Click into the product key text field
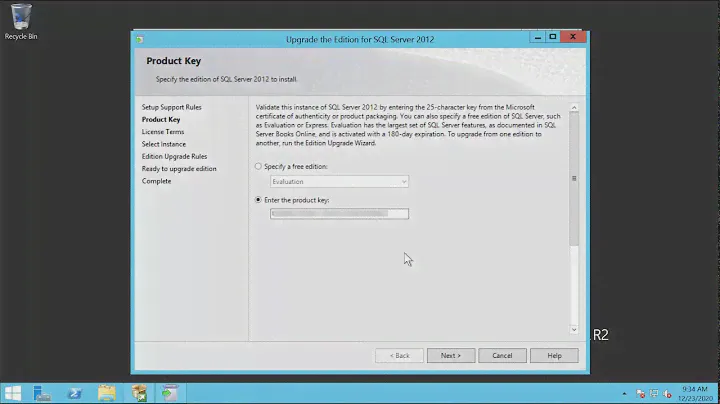720x404 pixels. [x=339, y=214]
